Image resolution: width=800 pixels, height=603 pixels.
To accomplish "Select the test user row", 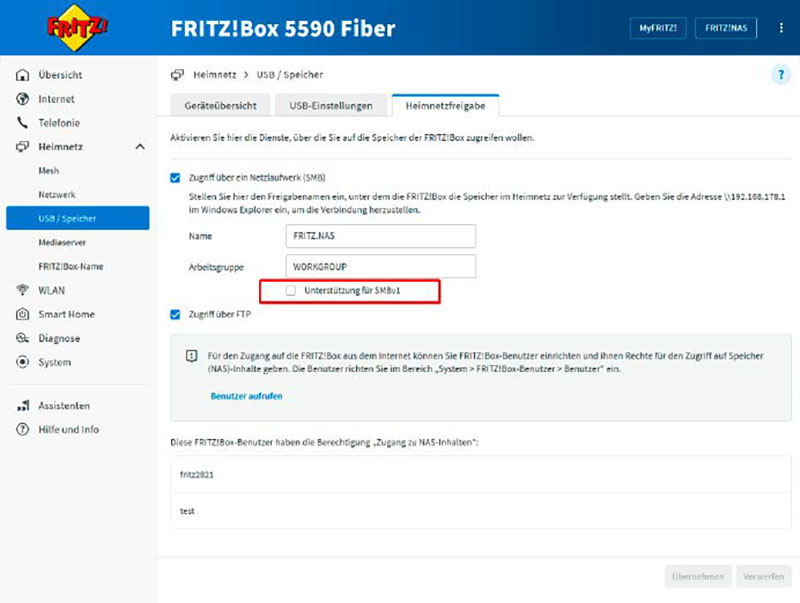I will click(481, 511).
